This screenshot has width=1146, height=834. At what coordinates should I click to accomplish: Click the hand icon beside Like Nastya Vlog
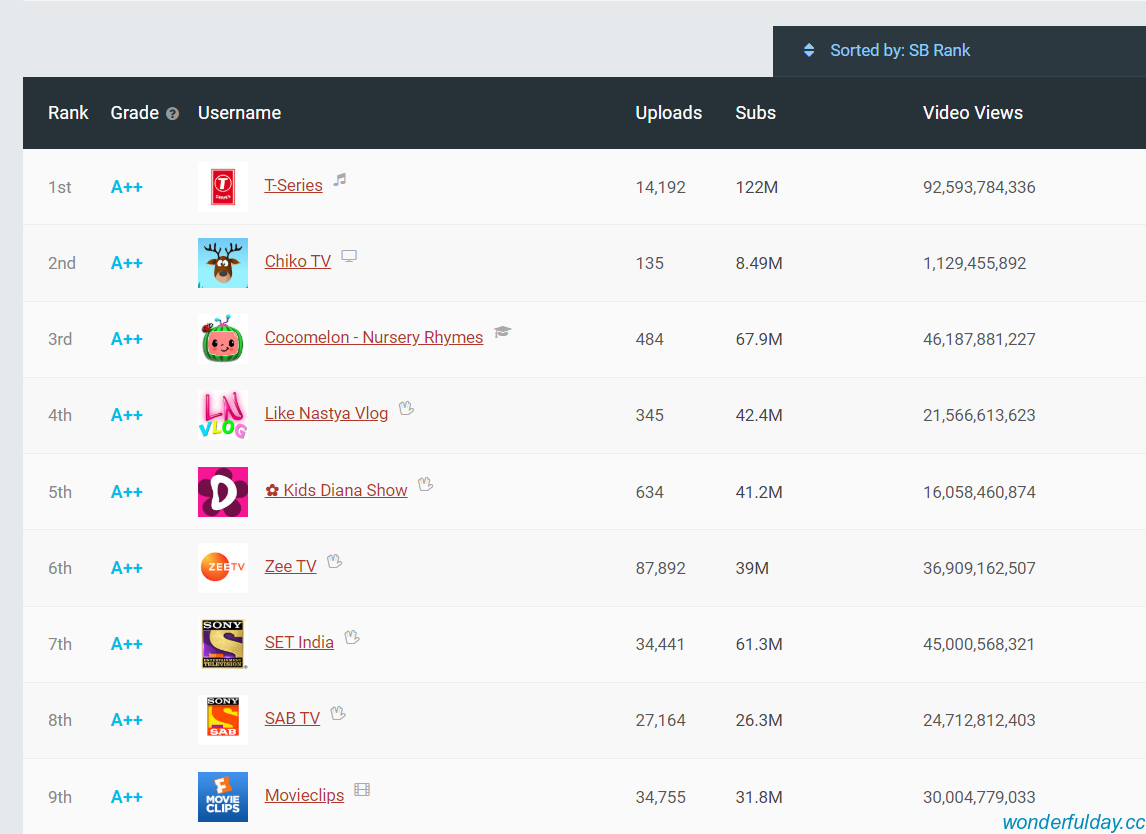[406, 408]
